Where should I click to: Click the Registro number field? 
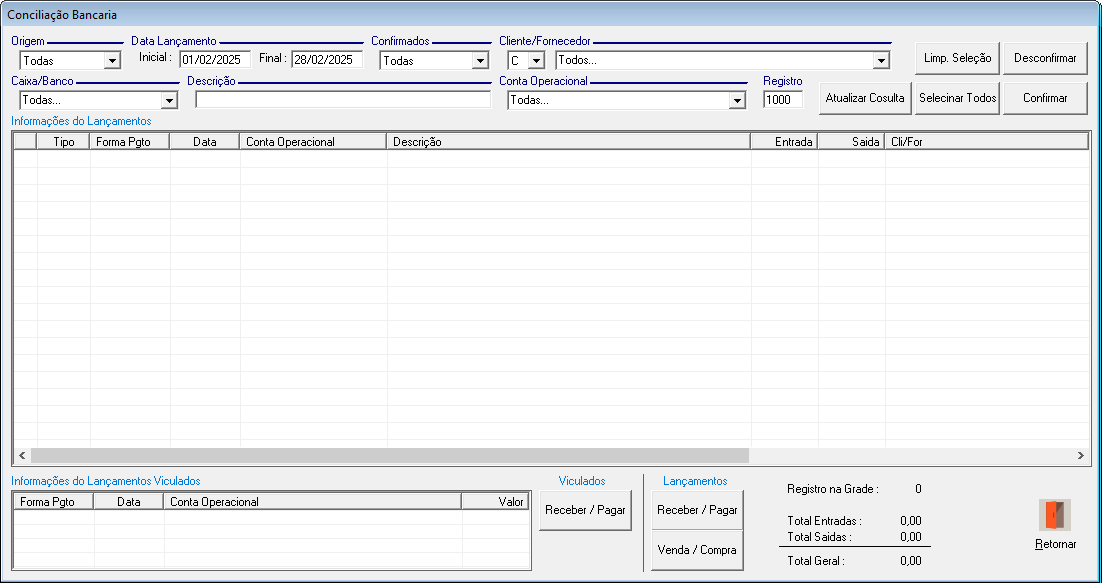[782, 100]
